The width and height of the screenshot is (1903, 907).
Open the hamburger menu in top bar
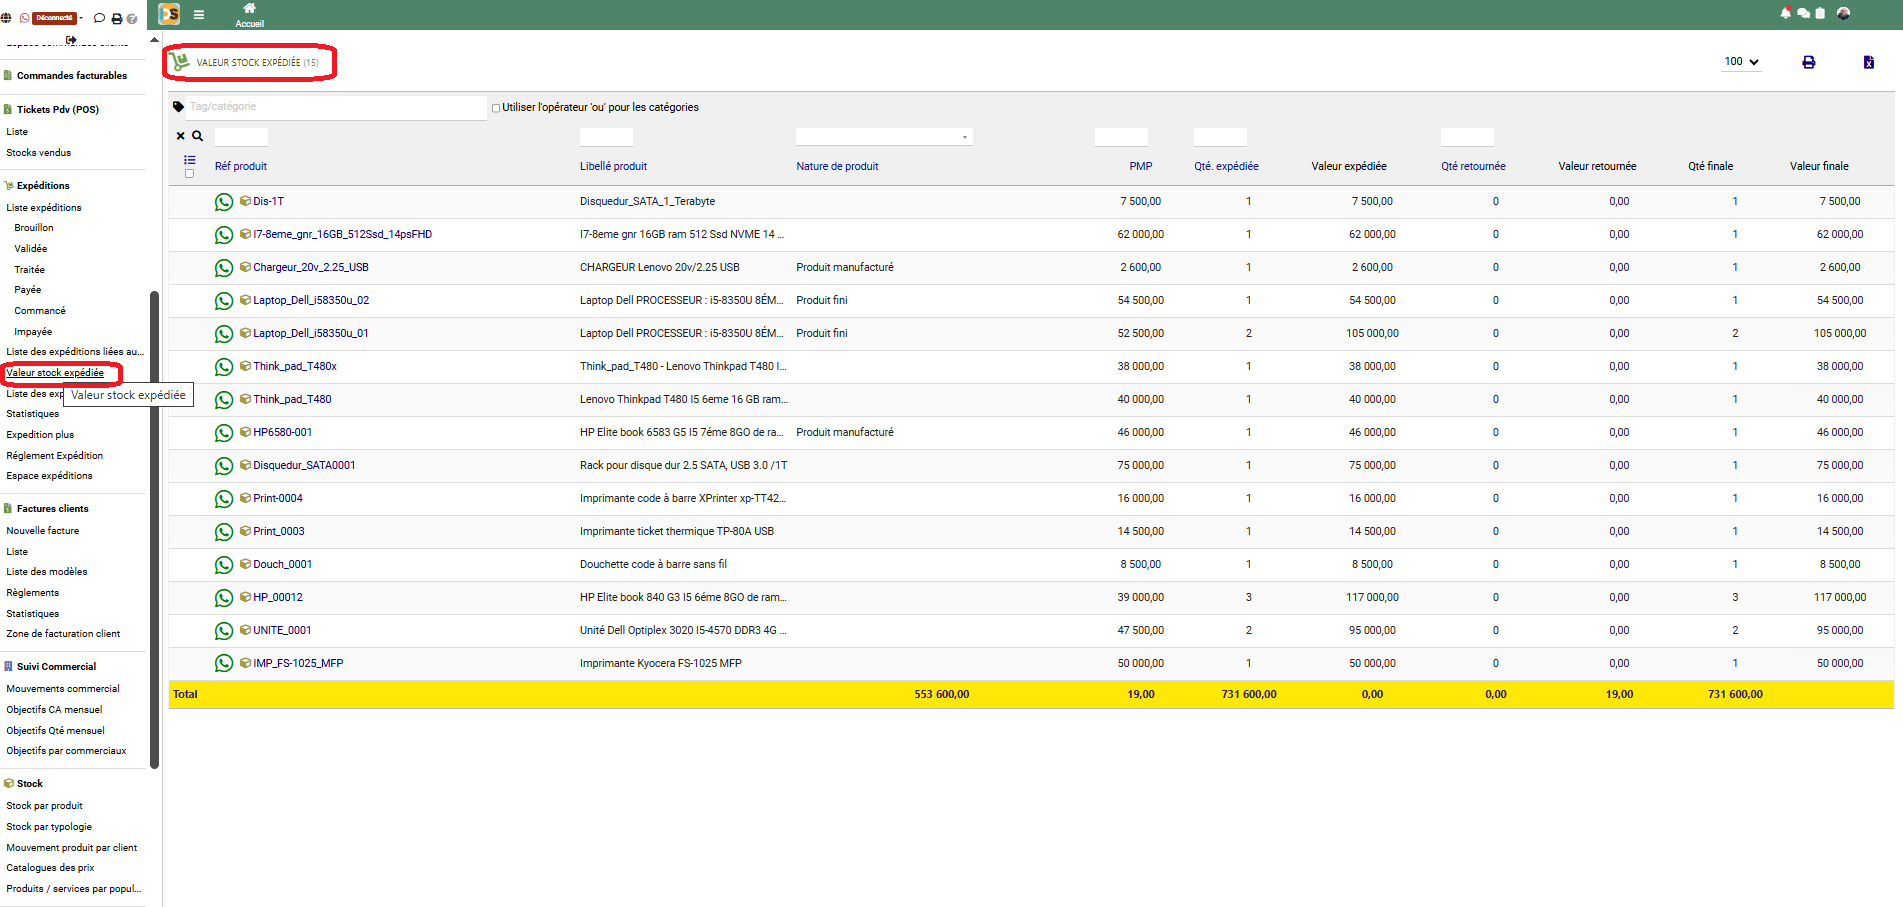199,15
